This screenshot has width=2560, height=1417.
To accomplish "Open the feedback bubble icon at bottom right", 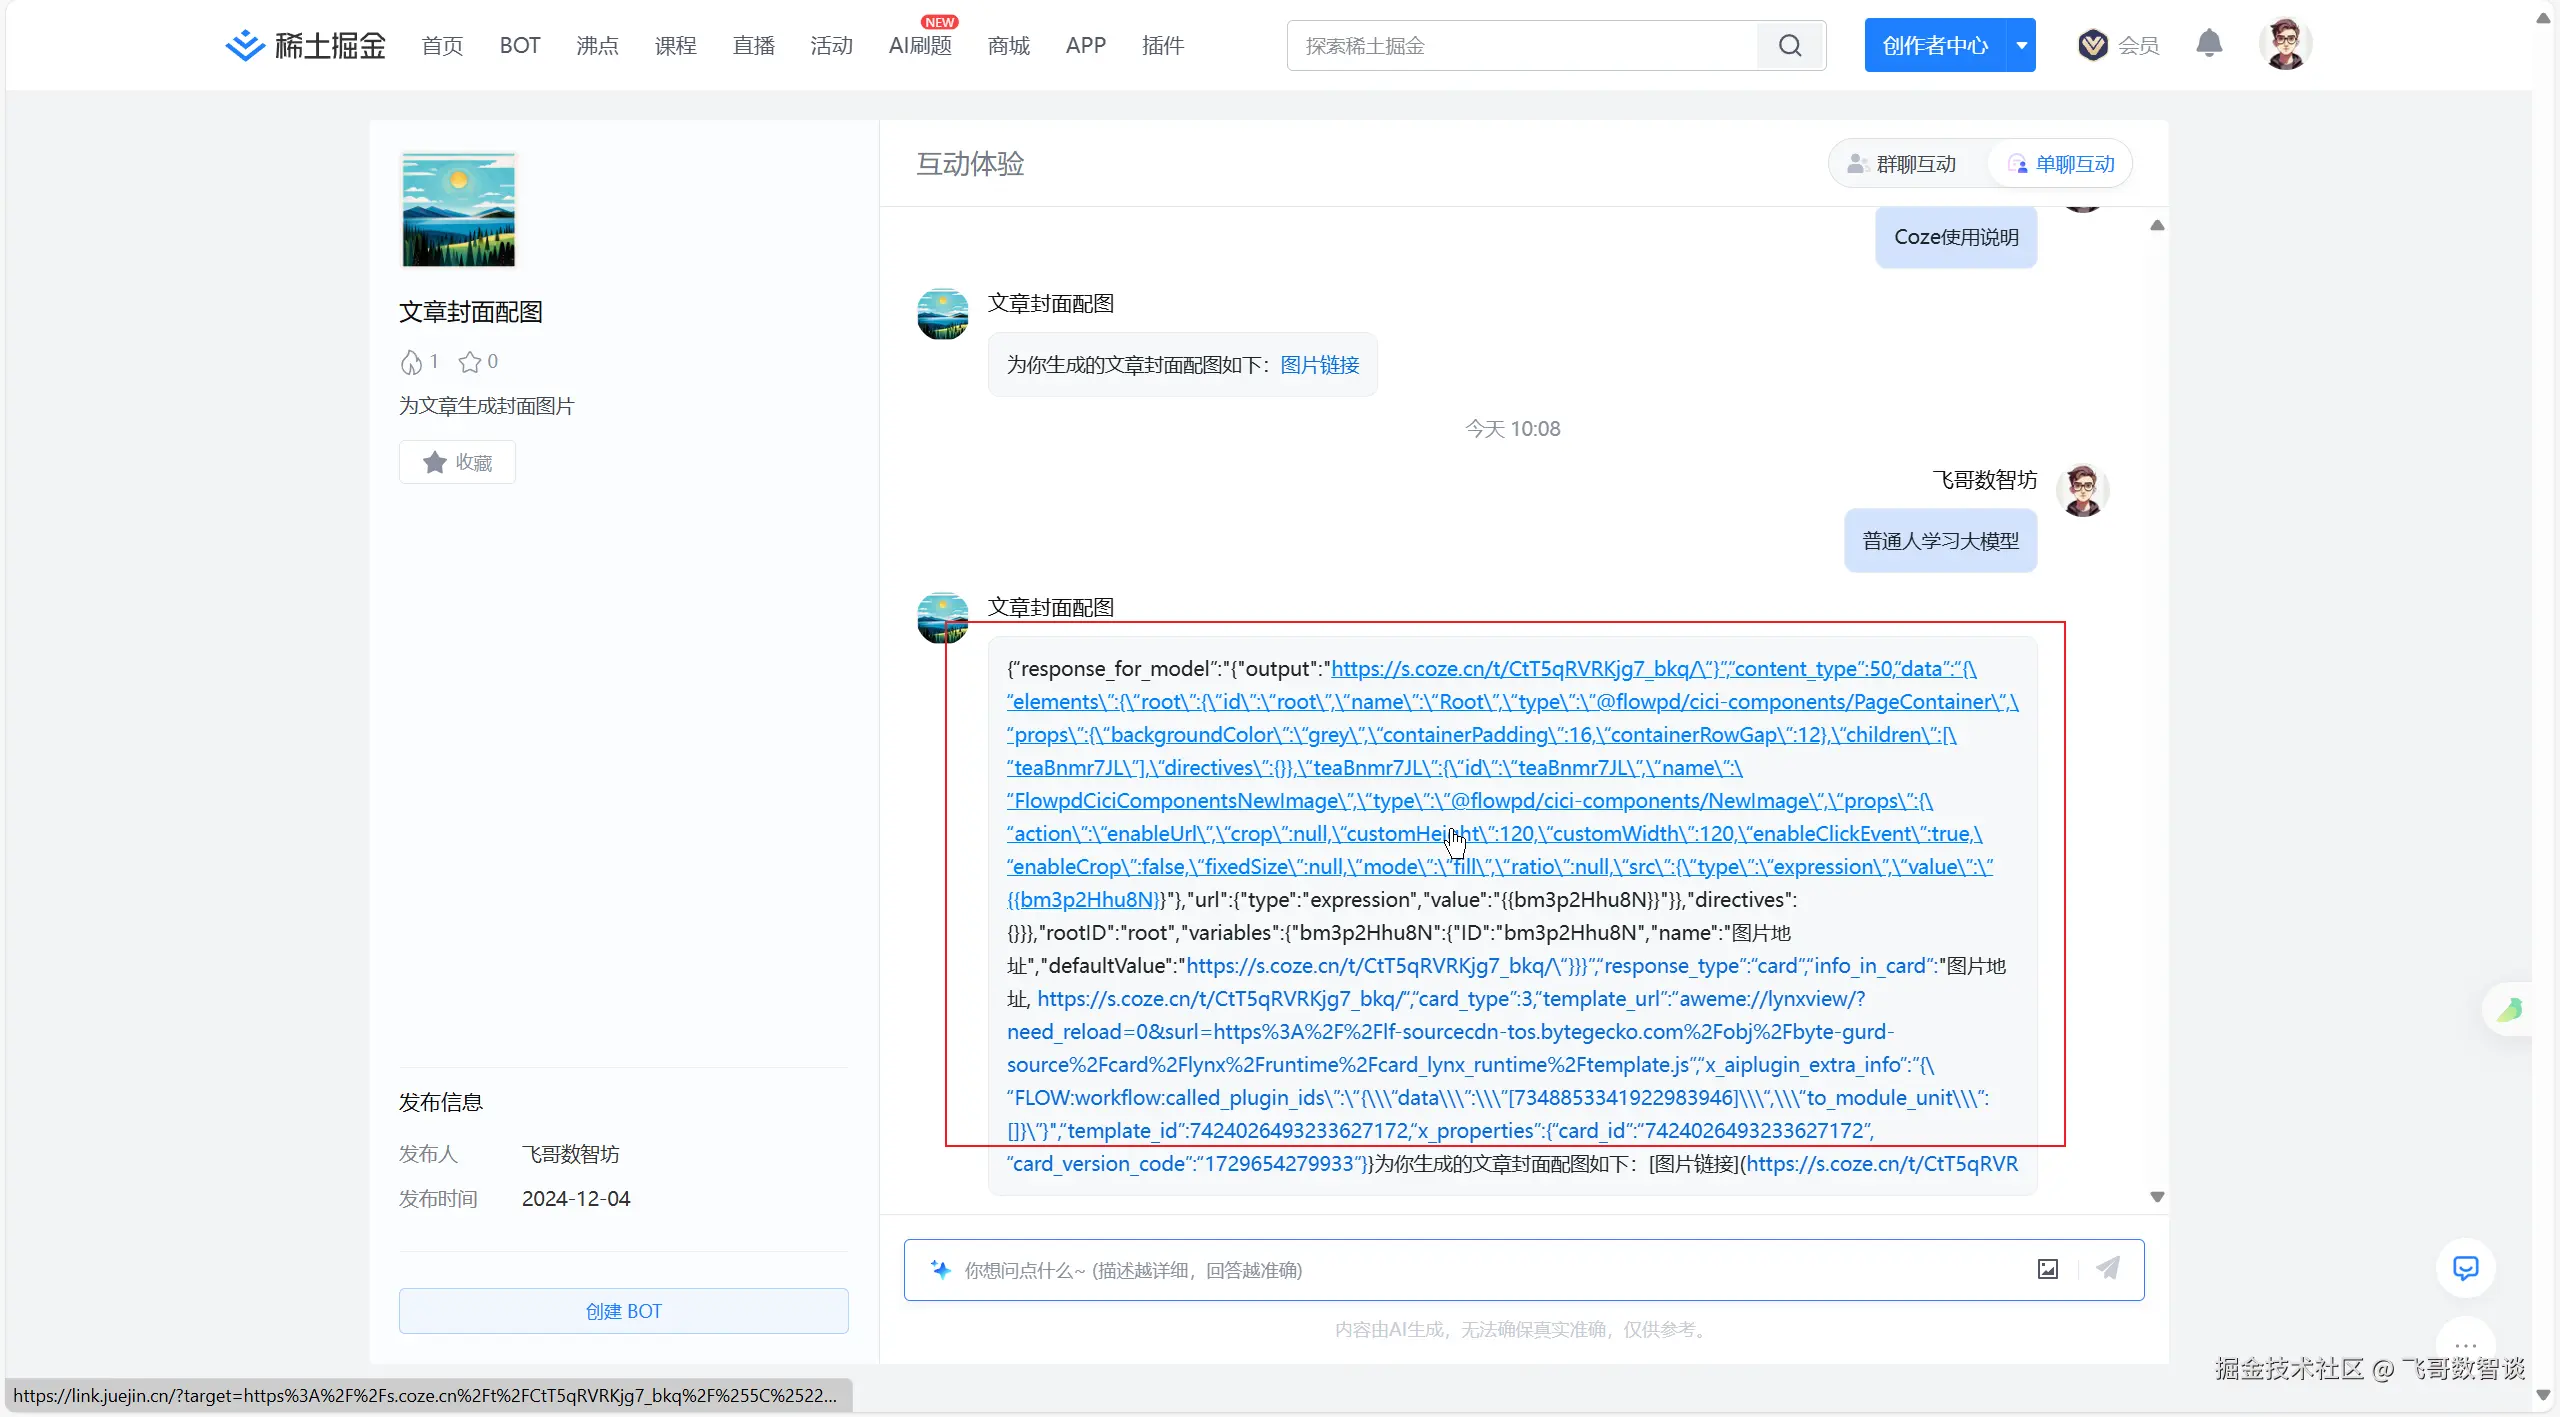I will click(2465, 1268).
